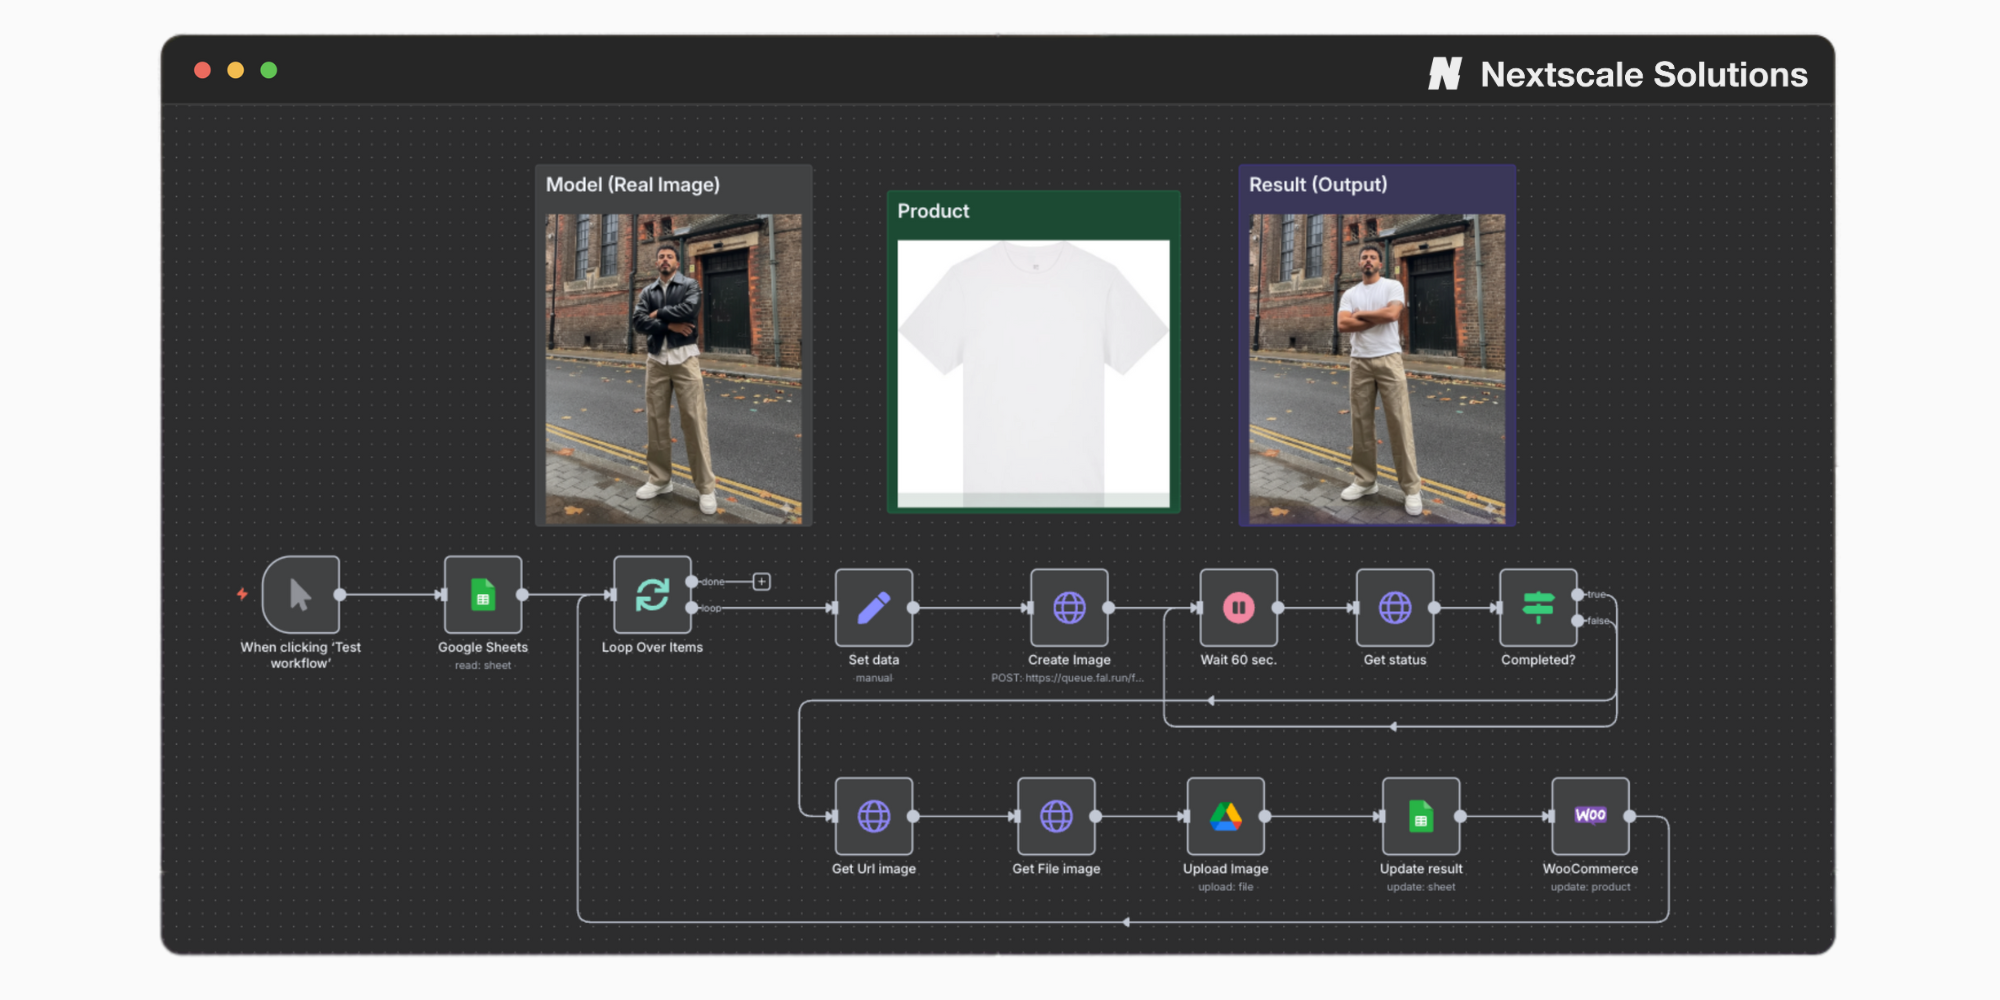Screen dimensions: 2000x1000
Task: Select the Get File image node icon
Action: click(1056, 815)
